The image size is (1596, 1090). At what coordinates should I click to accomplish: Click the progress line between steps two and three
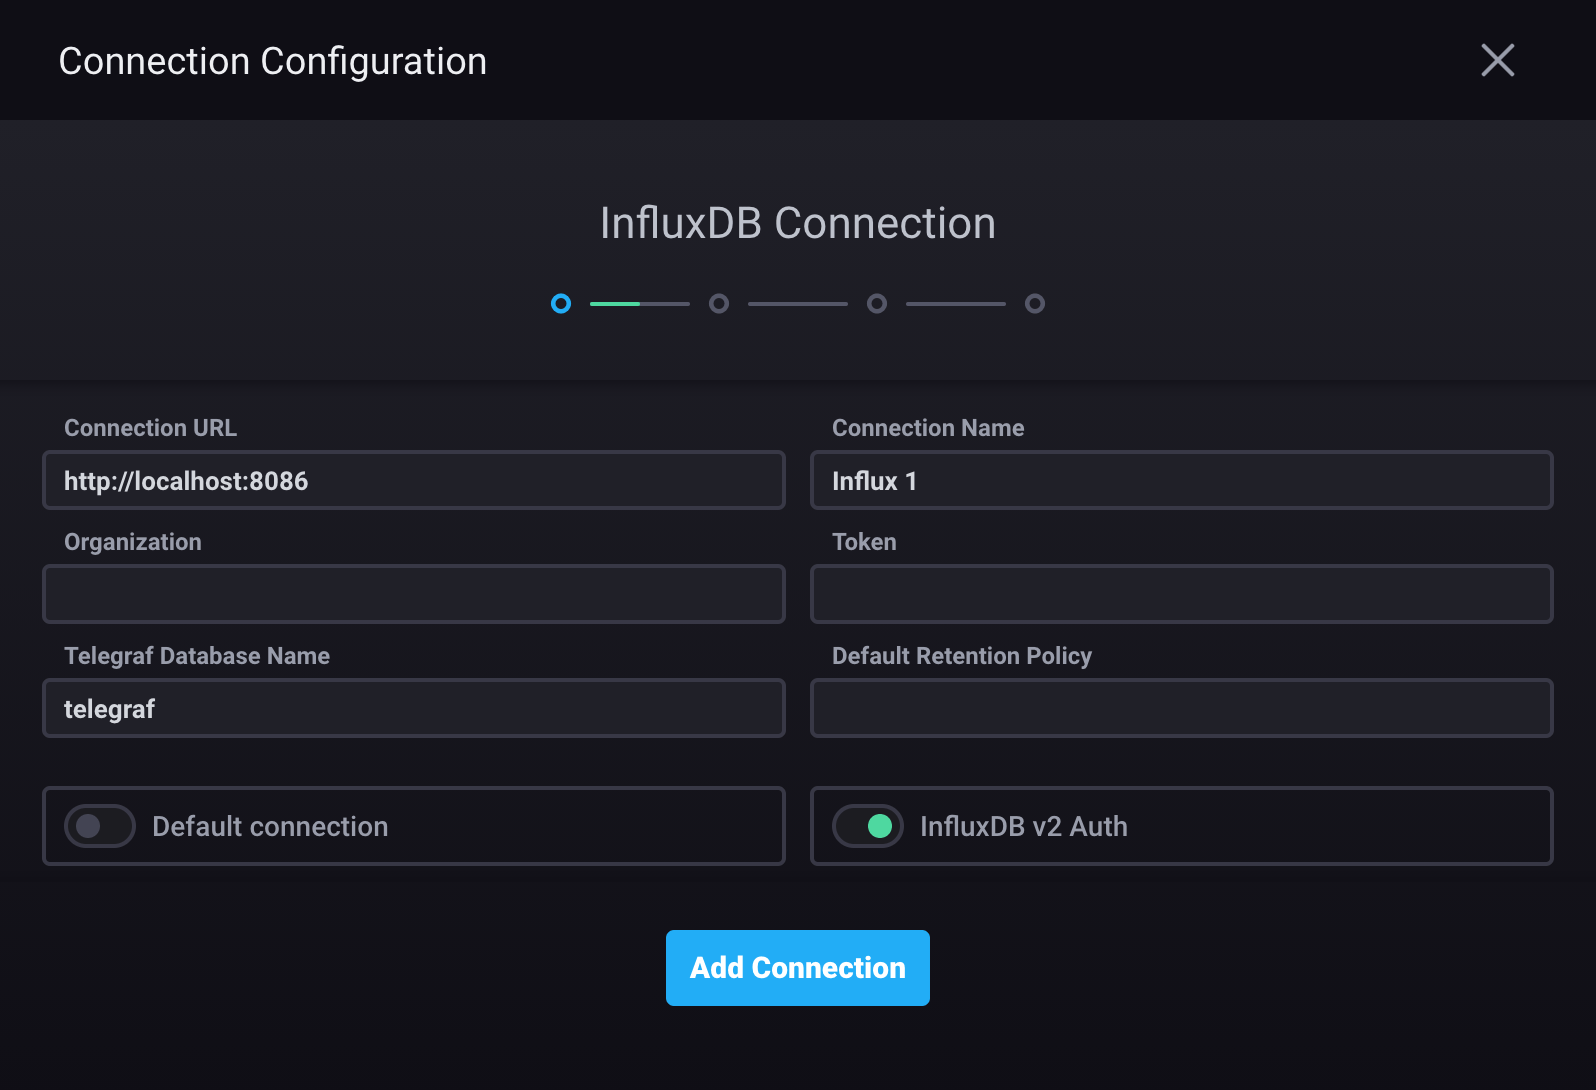(797, 303)
